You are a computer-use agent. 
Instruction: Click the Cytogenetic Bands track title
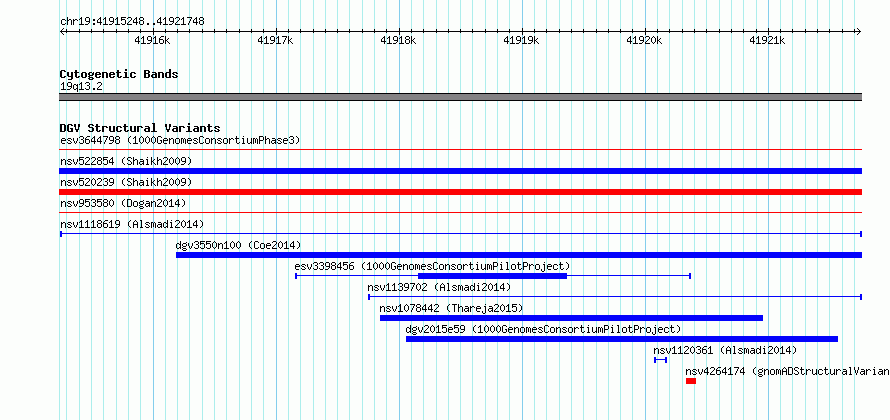119,74
